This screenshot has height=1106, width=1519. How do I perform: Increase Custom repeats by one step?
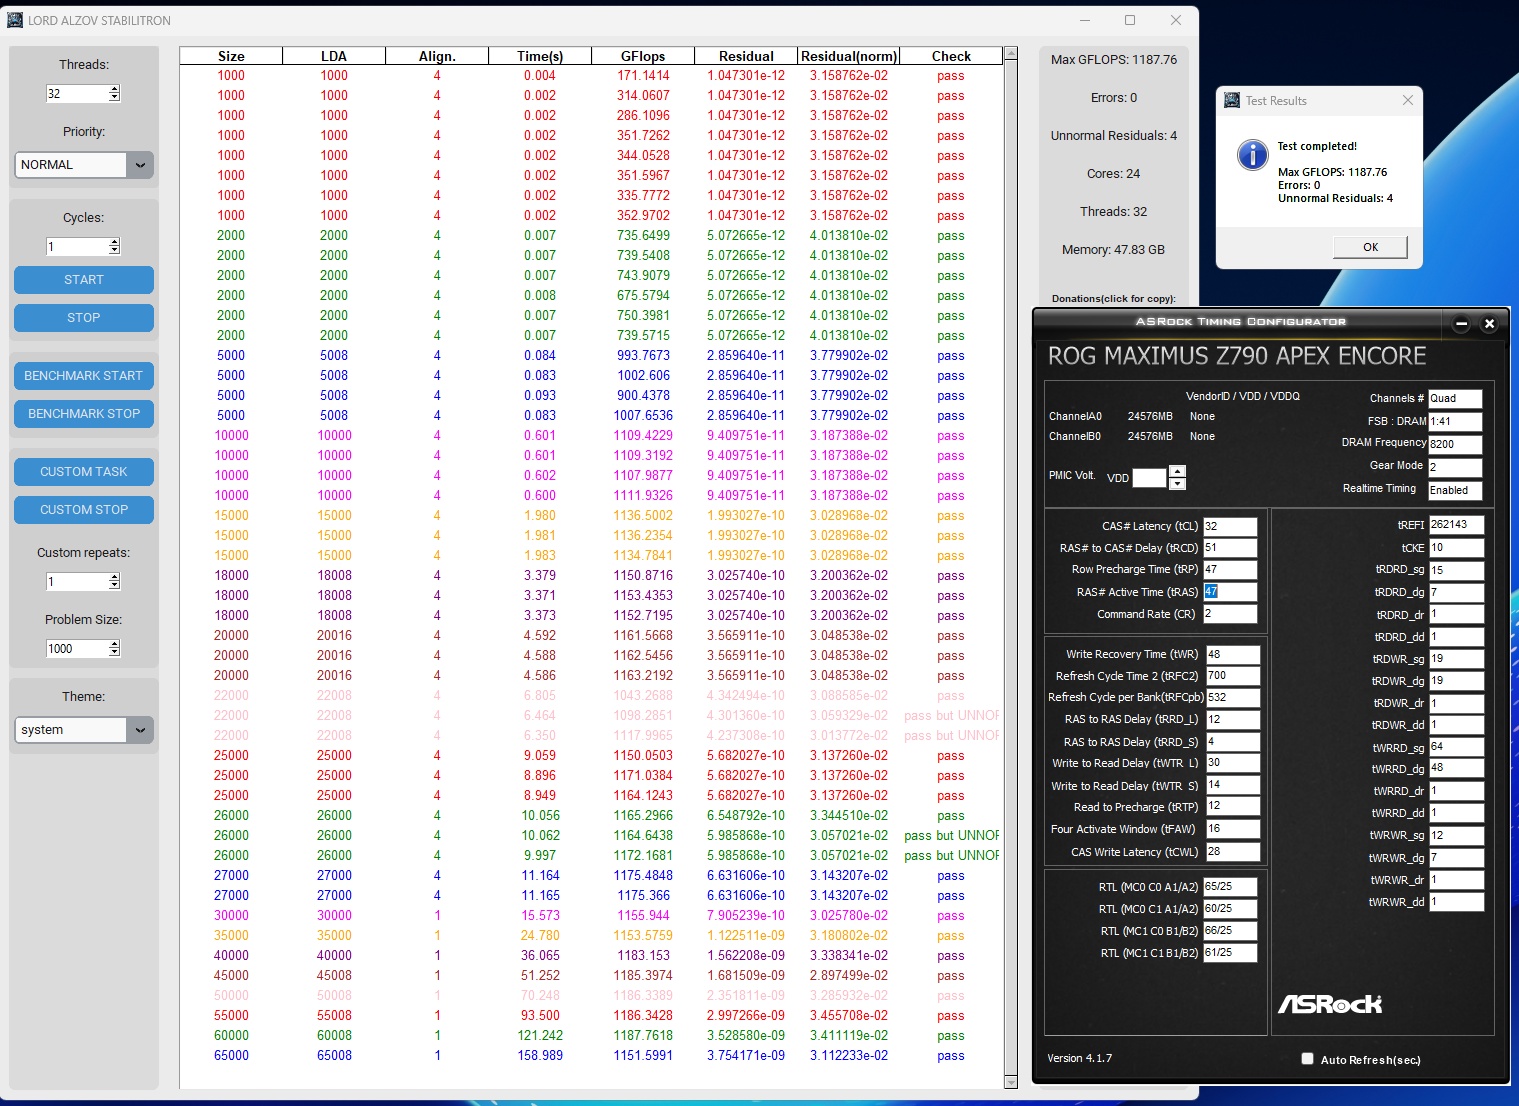[x=114, y=577]
